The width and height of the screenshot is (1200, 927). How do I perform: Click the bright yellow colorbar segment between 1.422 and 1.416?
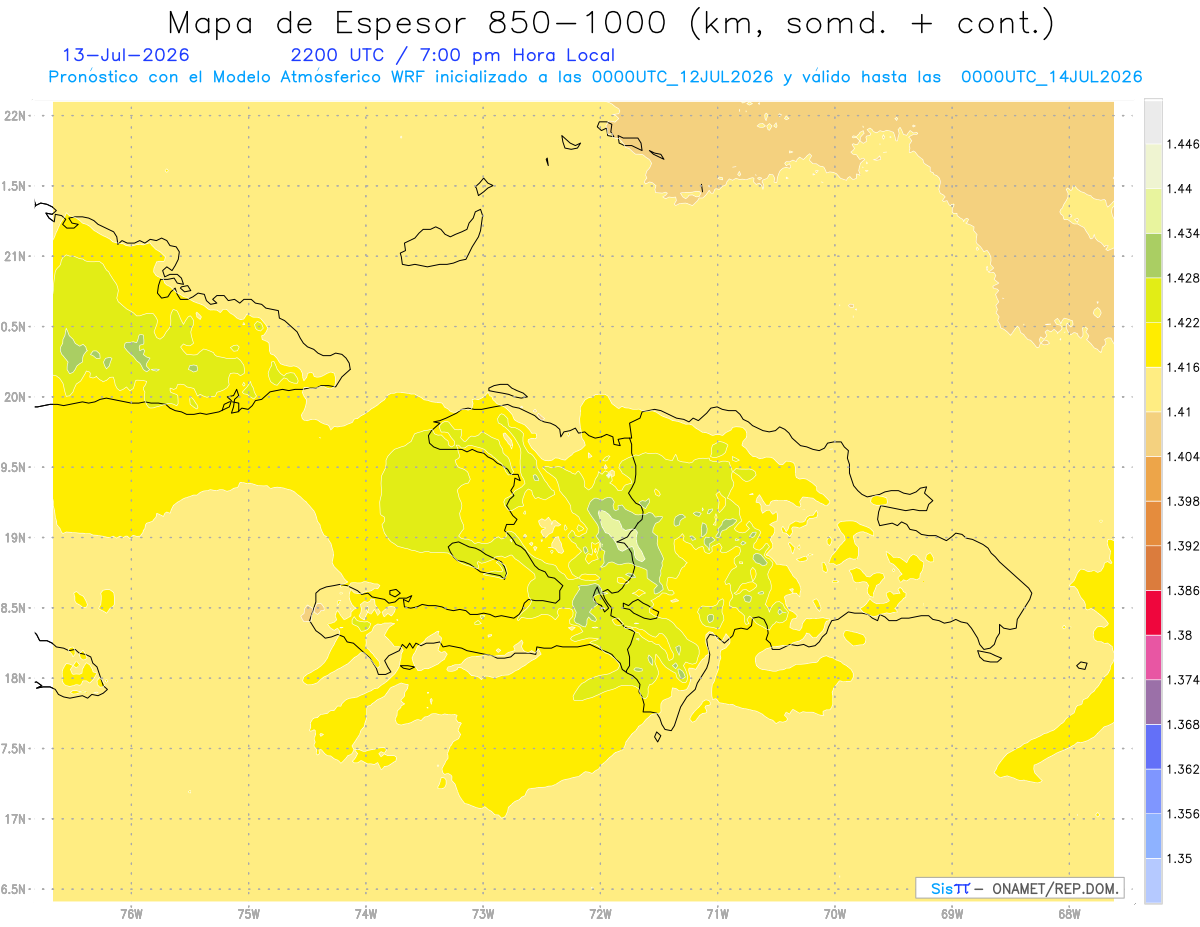1153,344
